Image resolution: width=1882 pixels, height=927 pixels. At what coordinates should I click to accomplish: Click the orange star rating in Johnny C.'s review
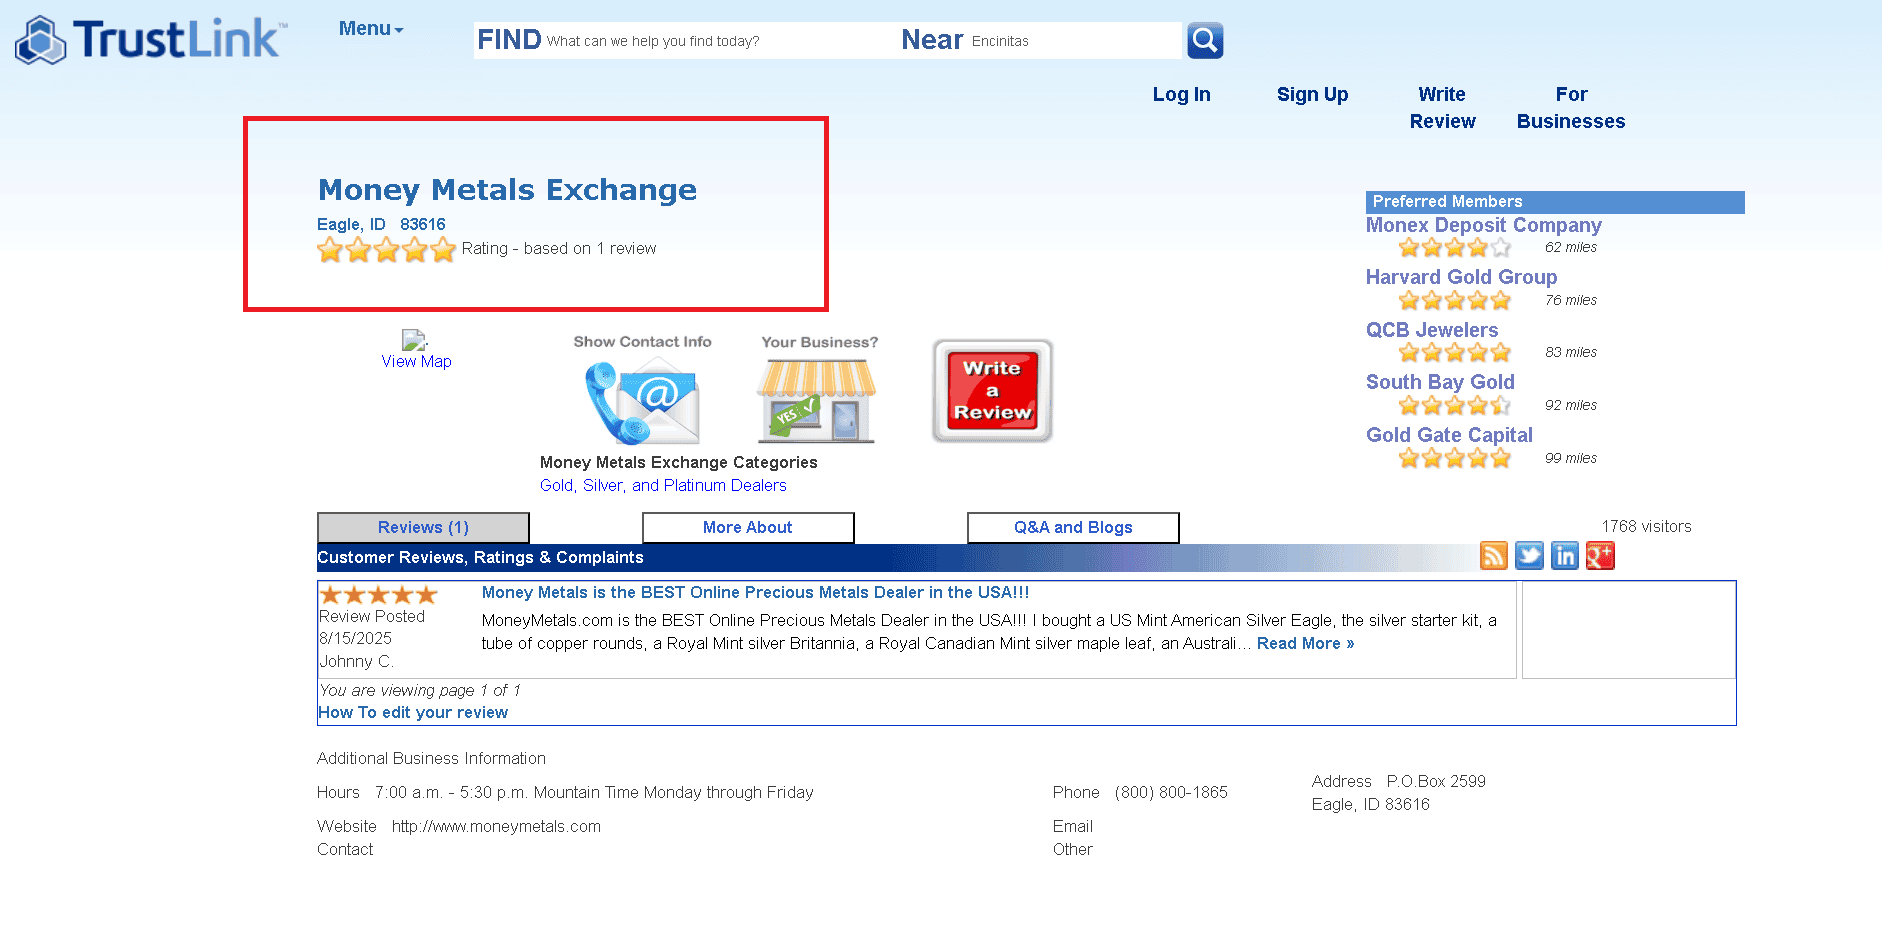pyautogui.click(x=378, y=595)
